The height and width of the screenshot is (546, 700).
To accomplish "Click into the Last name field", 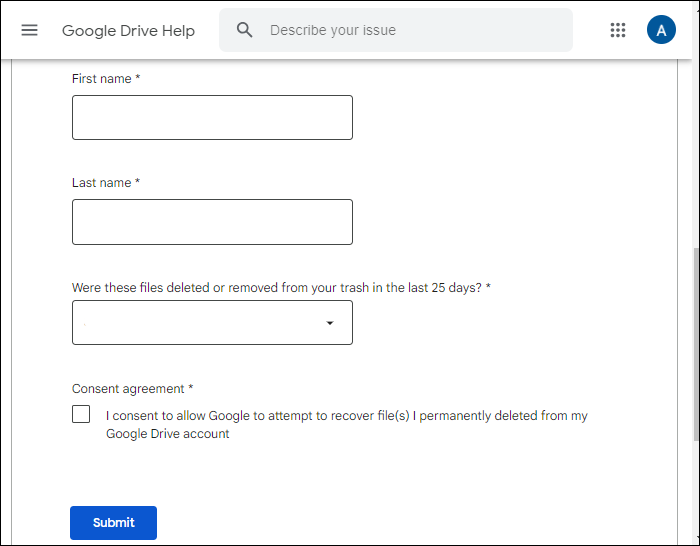I will tap(212, 221).
